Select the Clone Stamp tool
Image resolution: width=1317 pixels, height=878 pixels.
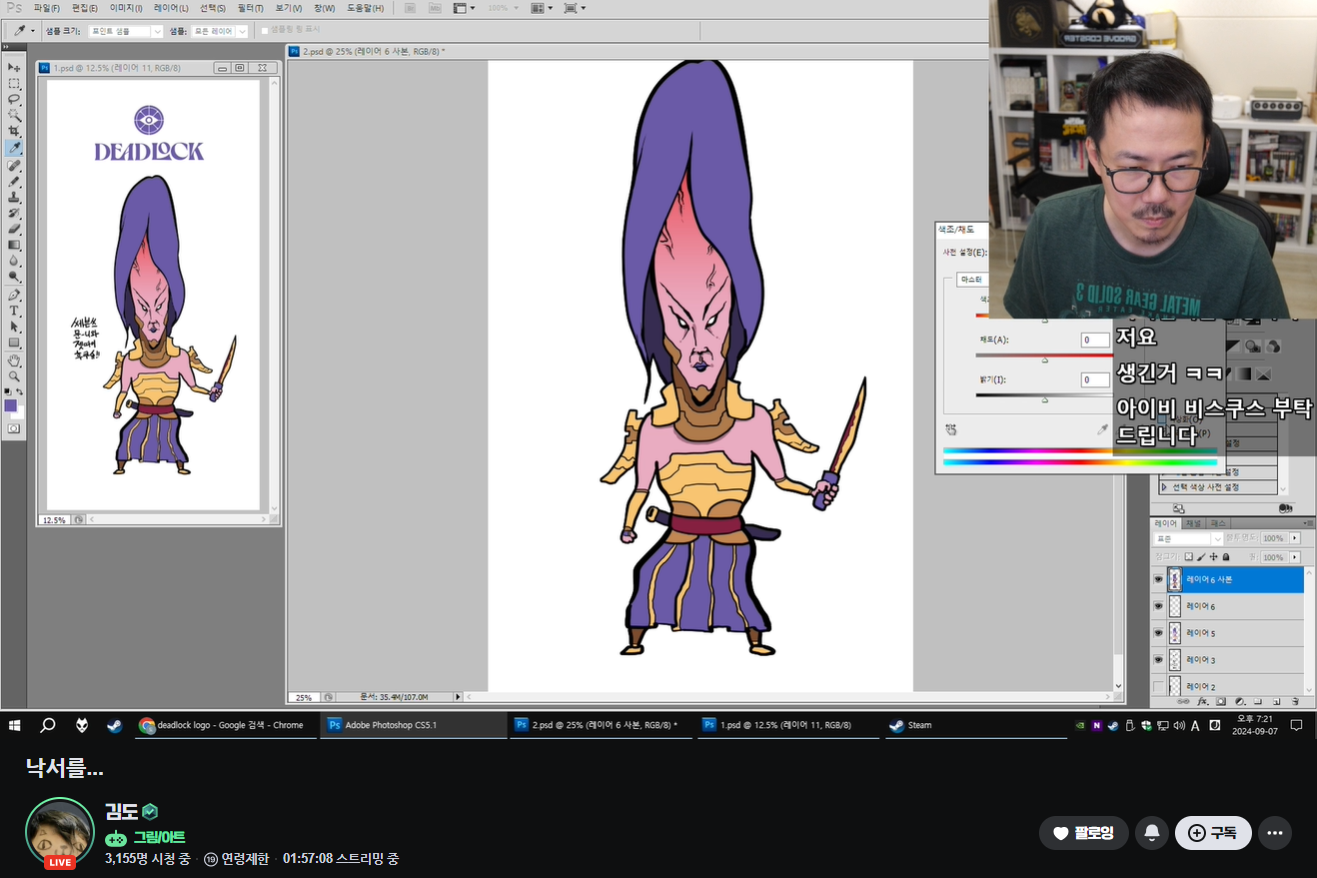(x=14, y=197)
